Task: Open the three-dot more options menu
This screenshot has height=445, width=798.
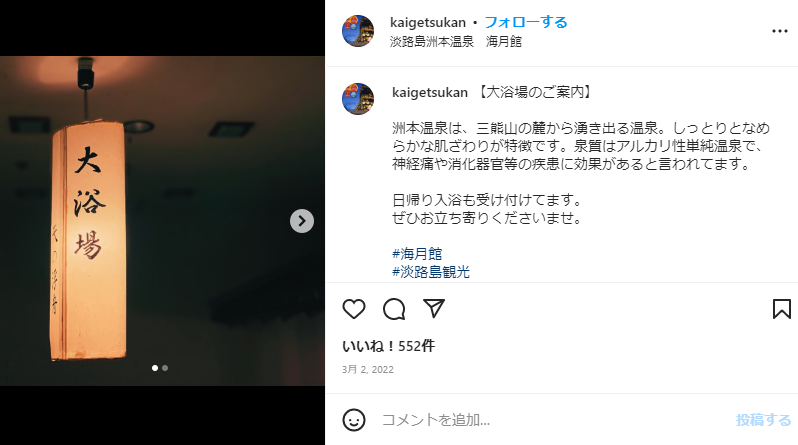Action: pyautogui.click(x=780, y=31)
